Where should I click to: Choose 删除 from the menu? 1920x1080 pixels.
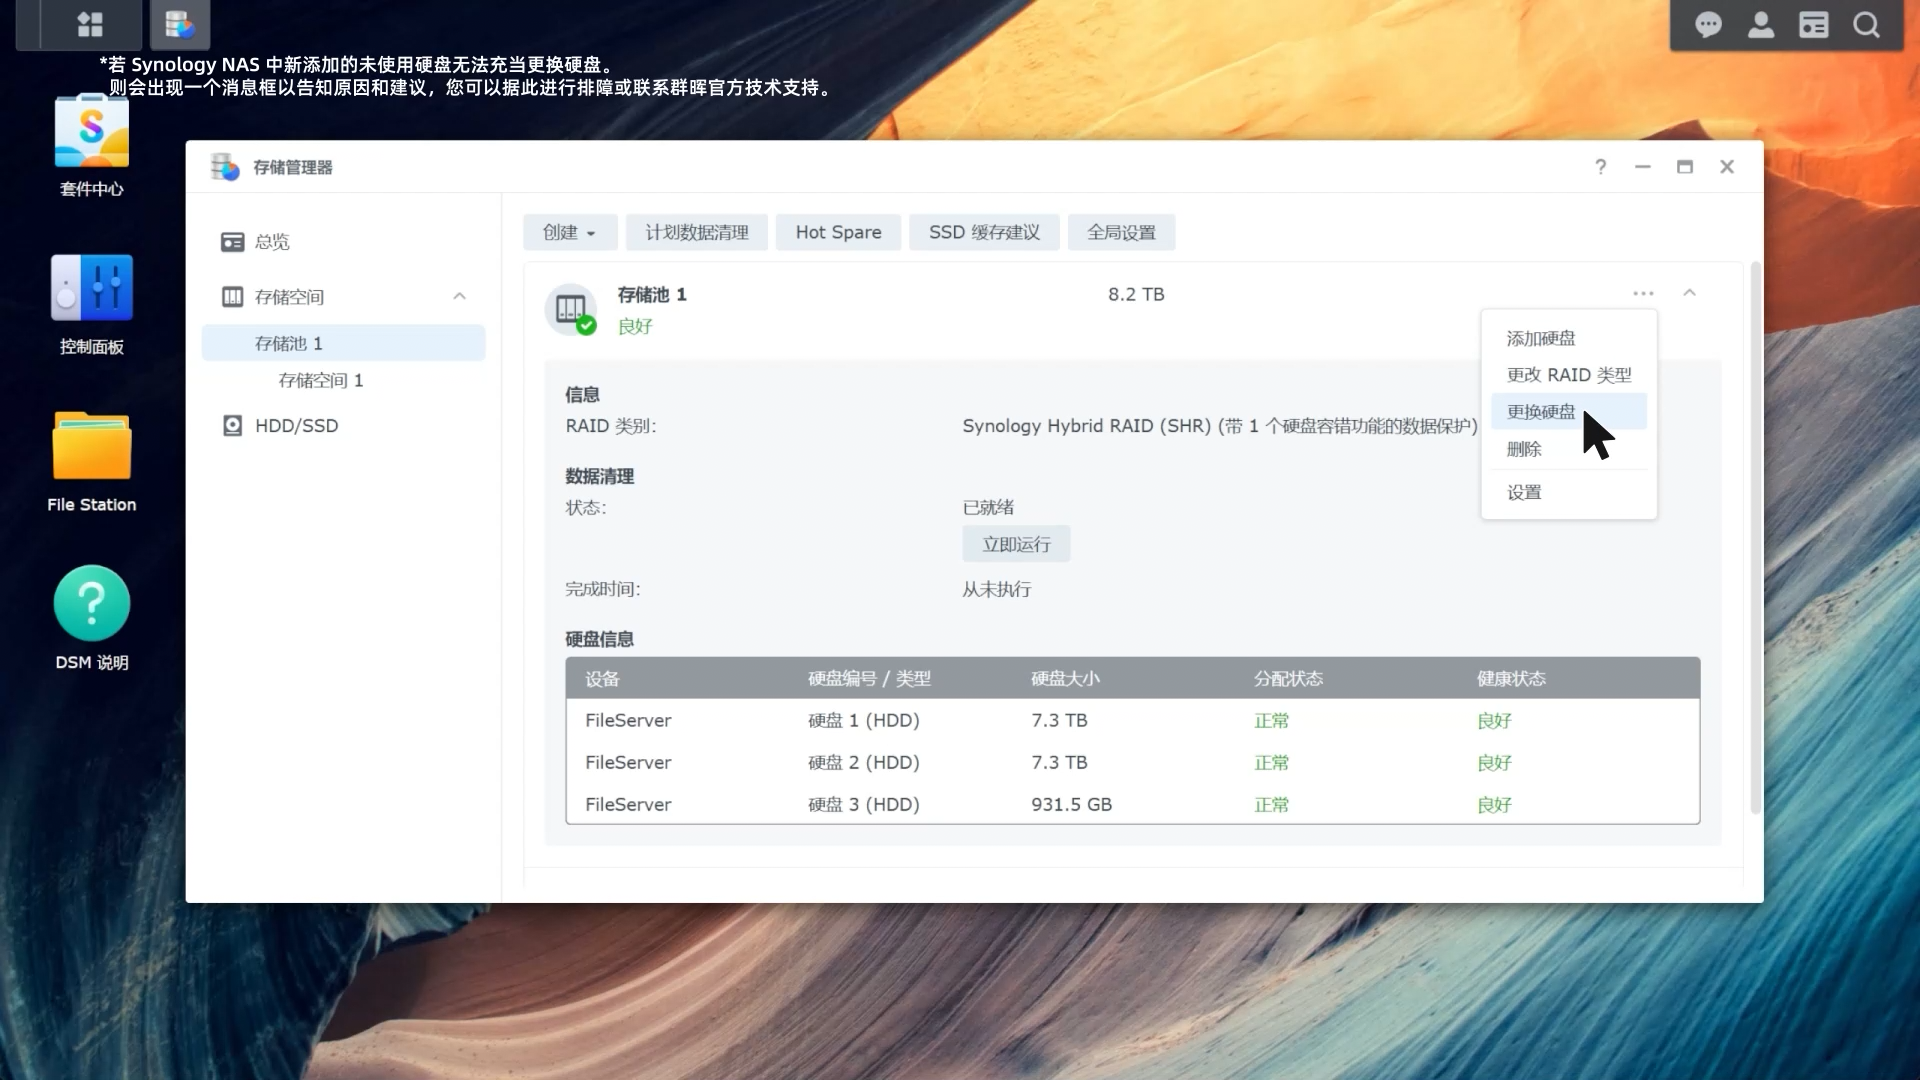[1568, 449]
